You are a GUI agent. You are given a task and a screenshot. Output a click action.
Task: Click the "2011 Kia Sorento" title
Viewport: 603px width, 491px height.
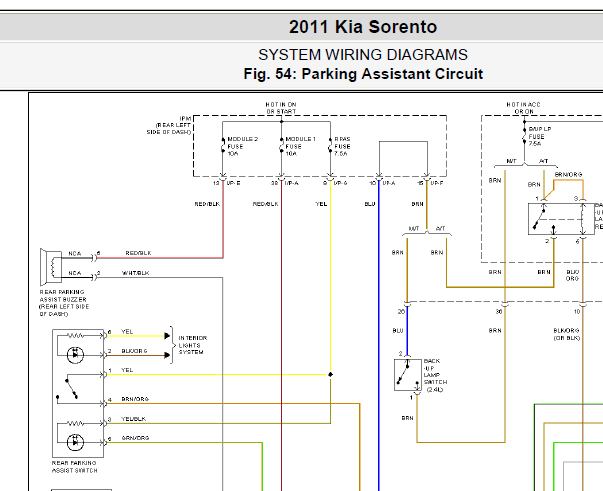pos(363,27)
